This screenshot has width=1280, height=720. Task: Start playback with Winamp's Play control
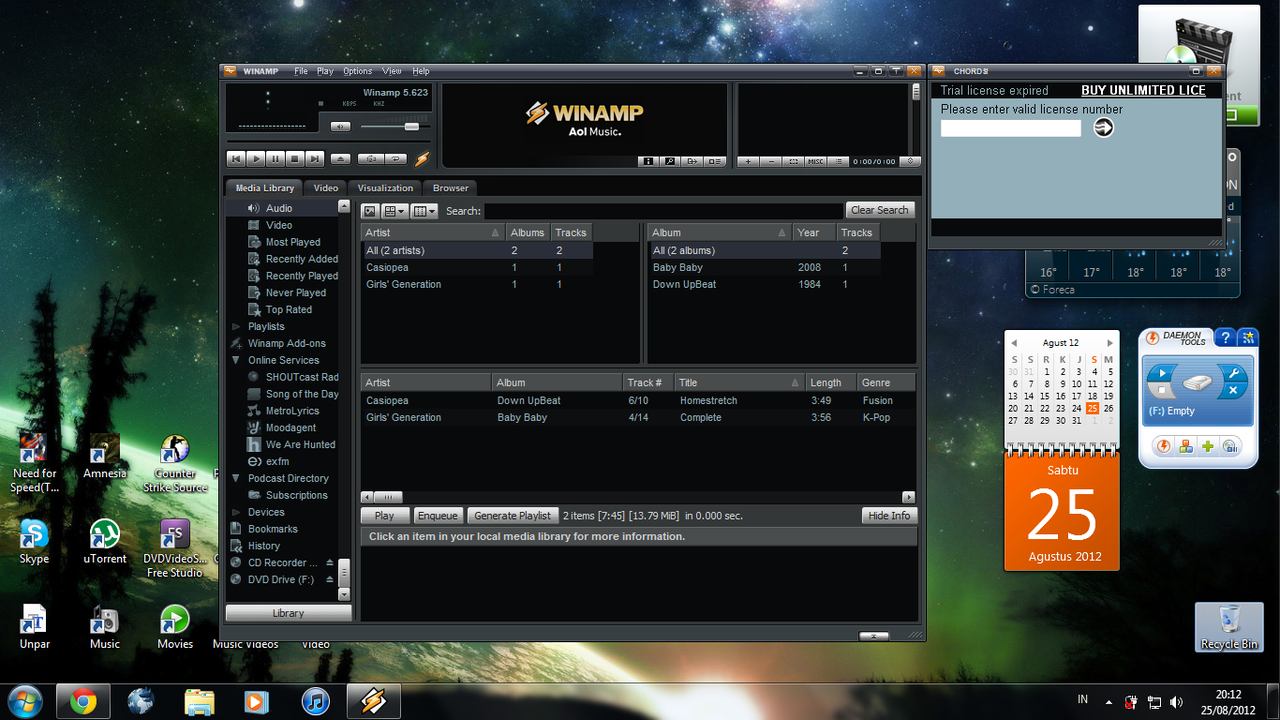tap(256, 159)
